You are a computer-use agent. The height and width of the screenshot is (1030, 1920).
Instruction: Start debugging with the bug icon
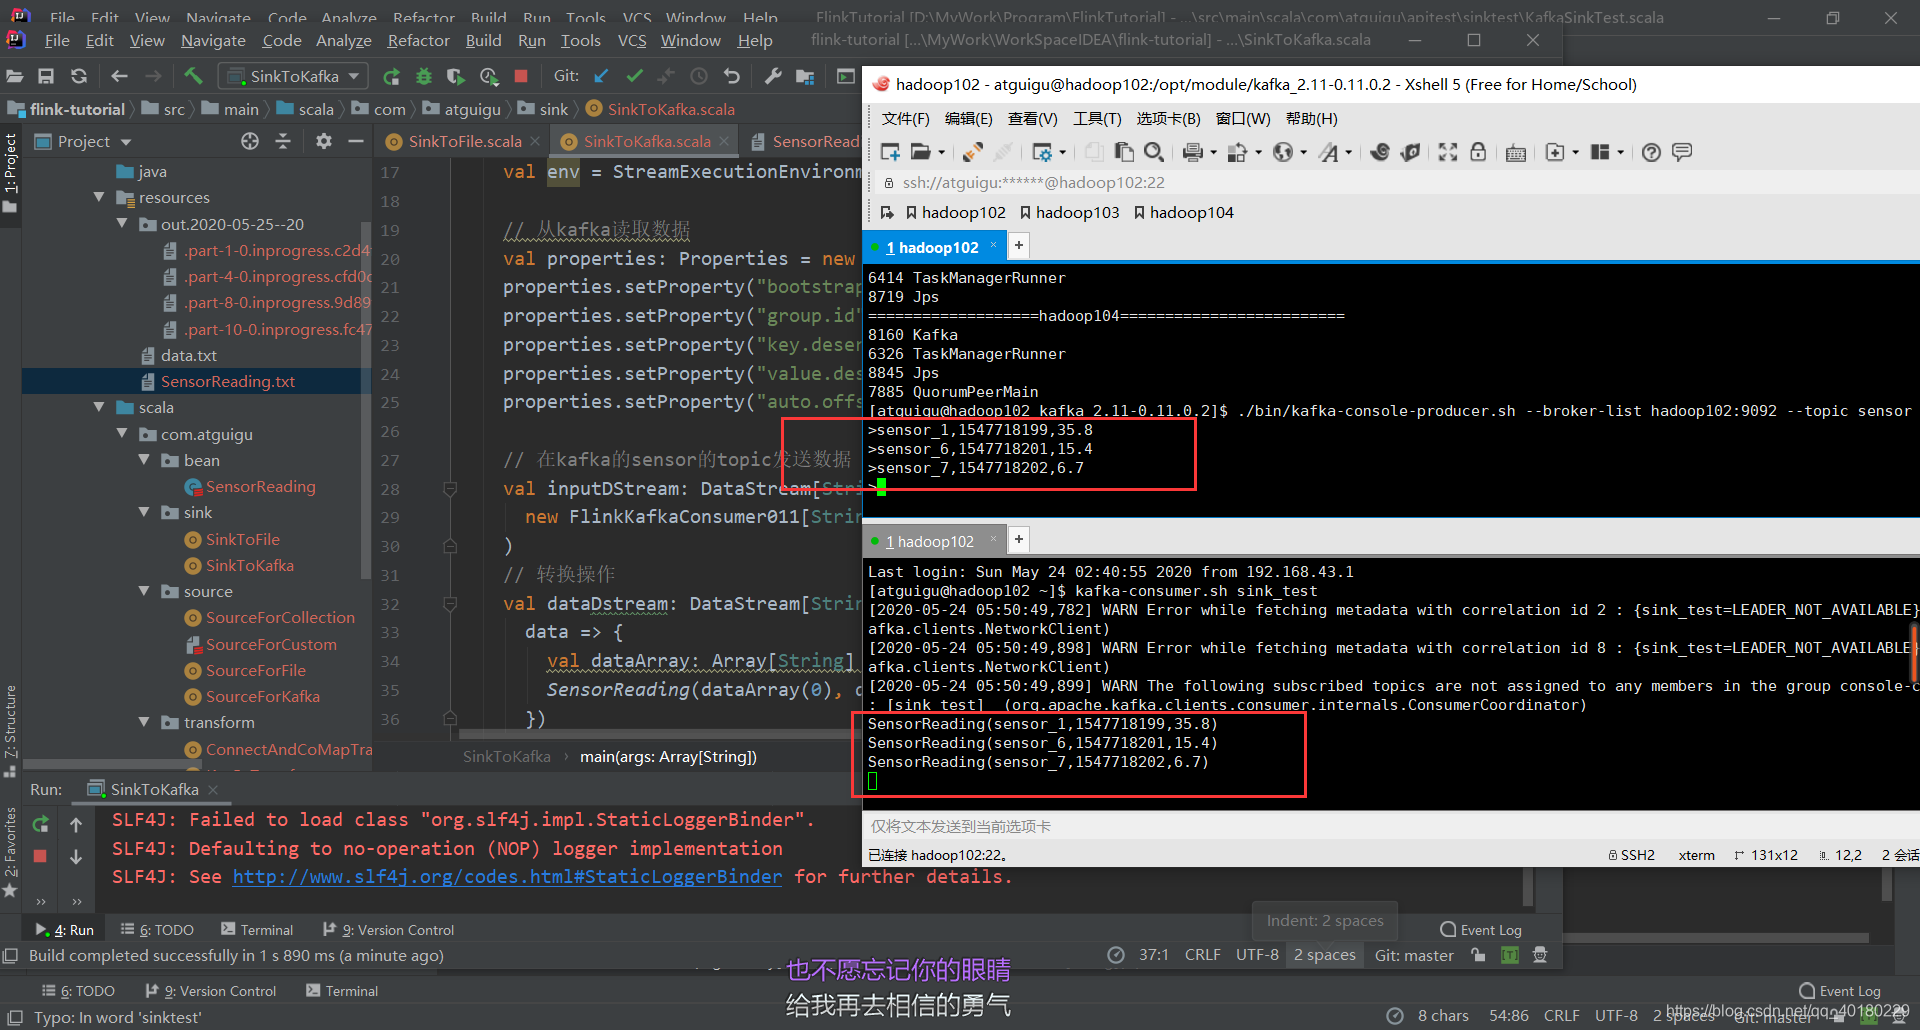coord(423,76)
